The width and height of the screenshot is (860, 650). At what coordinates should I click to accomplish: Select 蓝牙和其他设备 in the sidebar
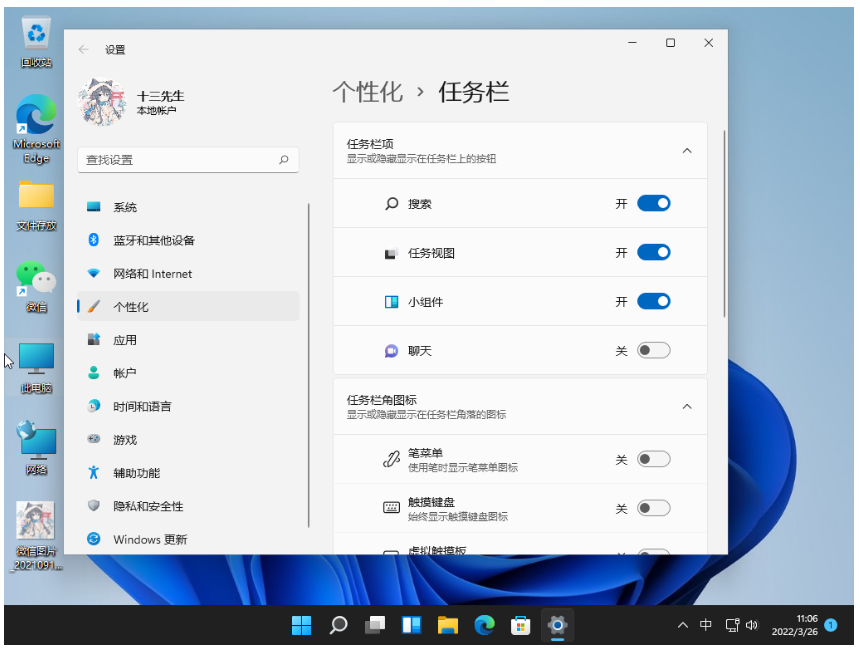click(x=154, y=240)
